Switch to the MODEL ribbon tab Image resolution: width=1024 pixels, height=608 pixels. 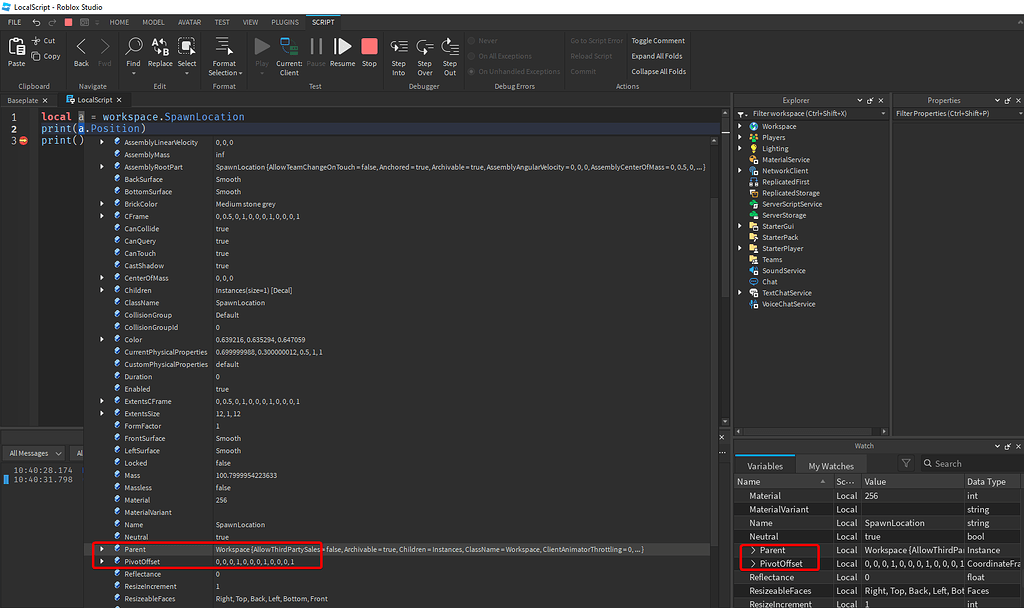[x=152, y=21]
